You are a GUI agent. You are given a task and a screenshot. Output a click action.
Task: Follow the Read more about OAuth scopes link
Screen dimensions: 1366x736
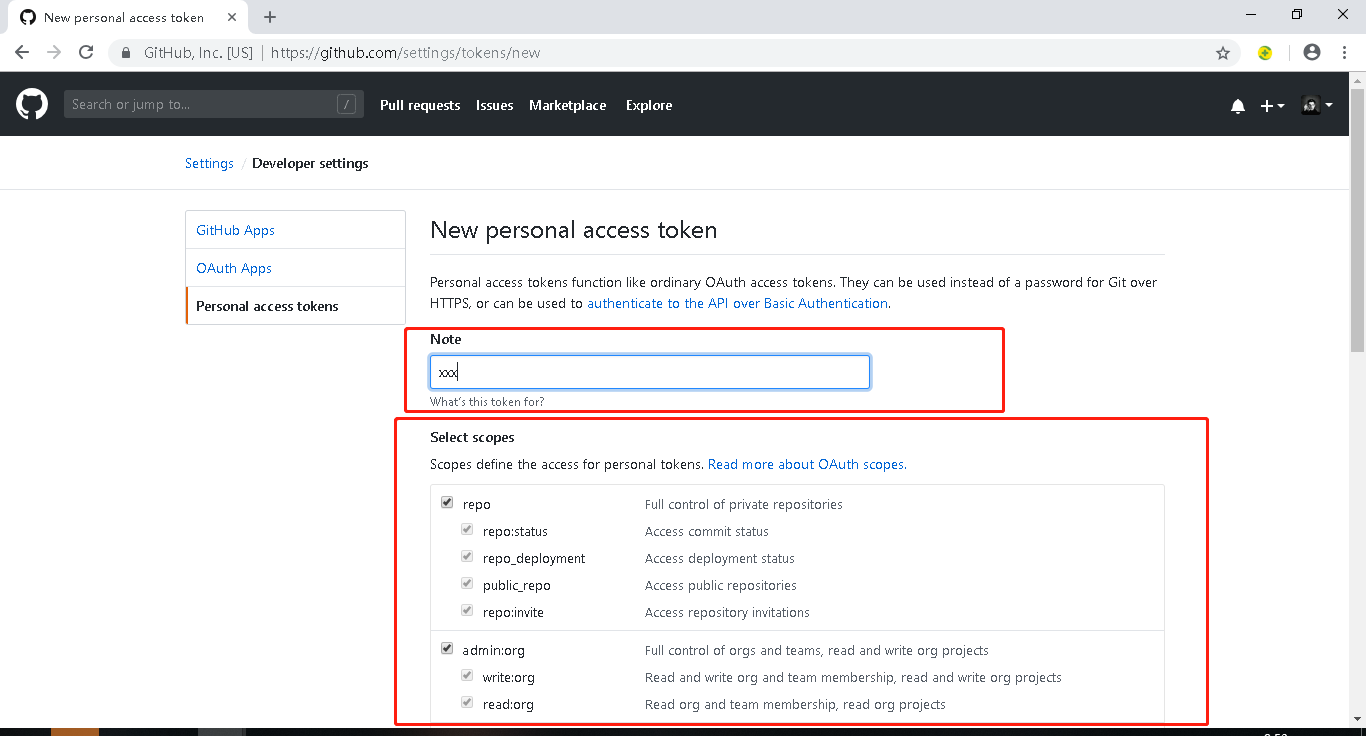coord(807,464)
